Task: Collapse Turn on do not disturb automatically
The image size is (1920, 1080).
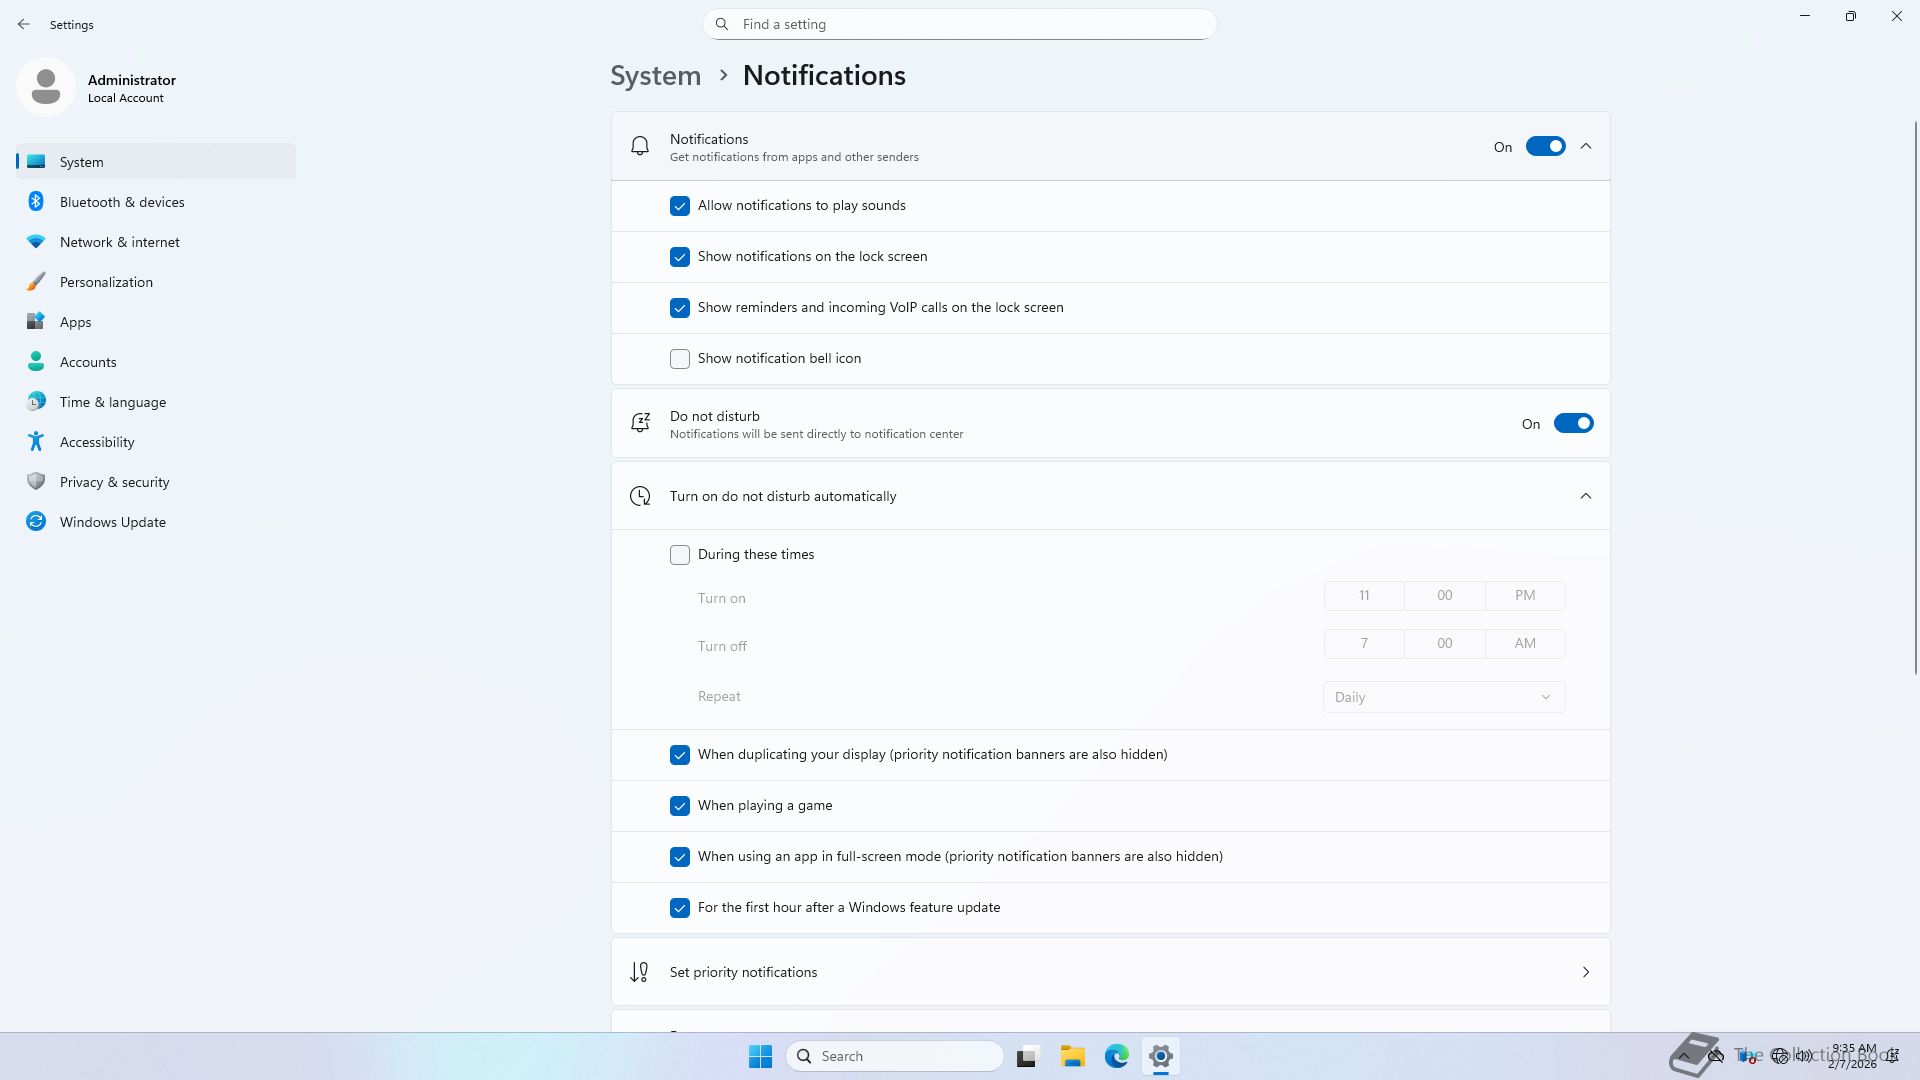Action: [x=1586, y=496]
